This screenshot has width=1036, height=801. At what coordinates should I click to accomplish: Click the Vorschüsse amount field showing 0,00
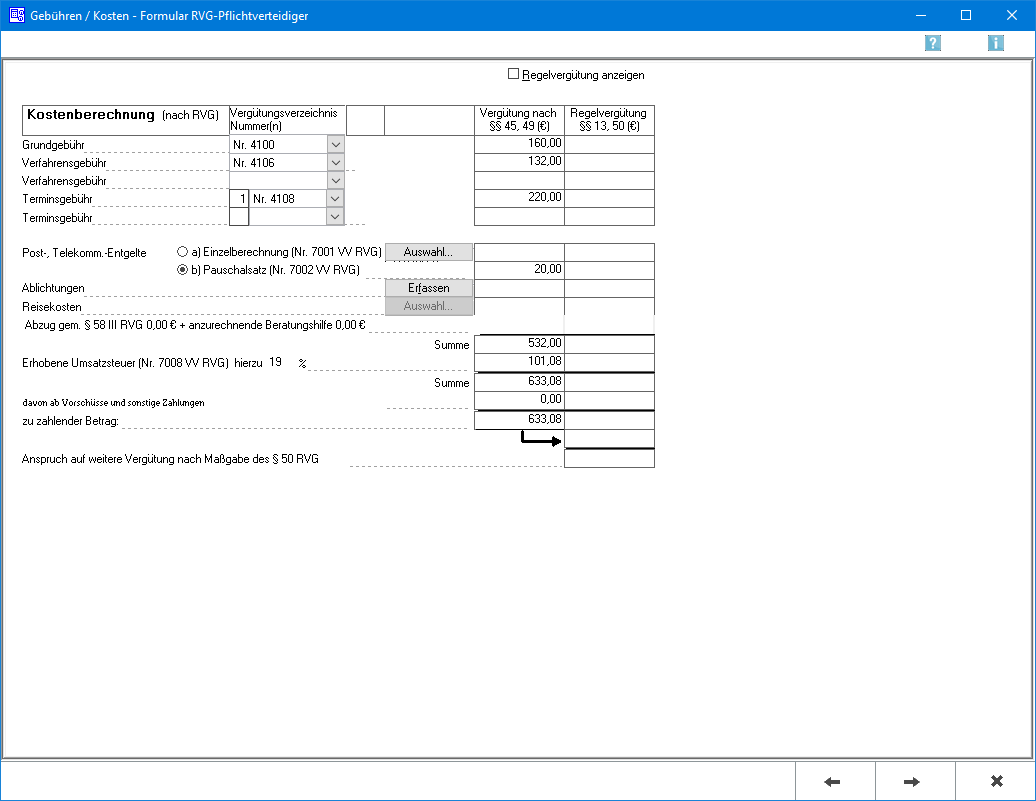[x=519, y=400]
